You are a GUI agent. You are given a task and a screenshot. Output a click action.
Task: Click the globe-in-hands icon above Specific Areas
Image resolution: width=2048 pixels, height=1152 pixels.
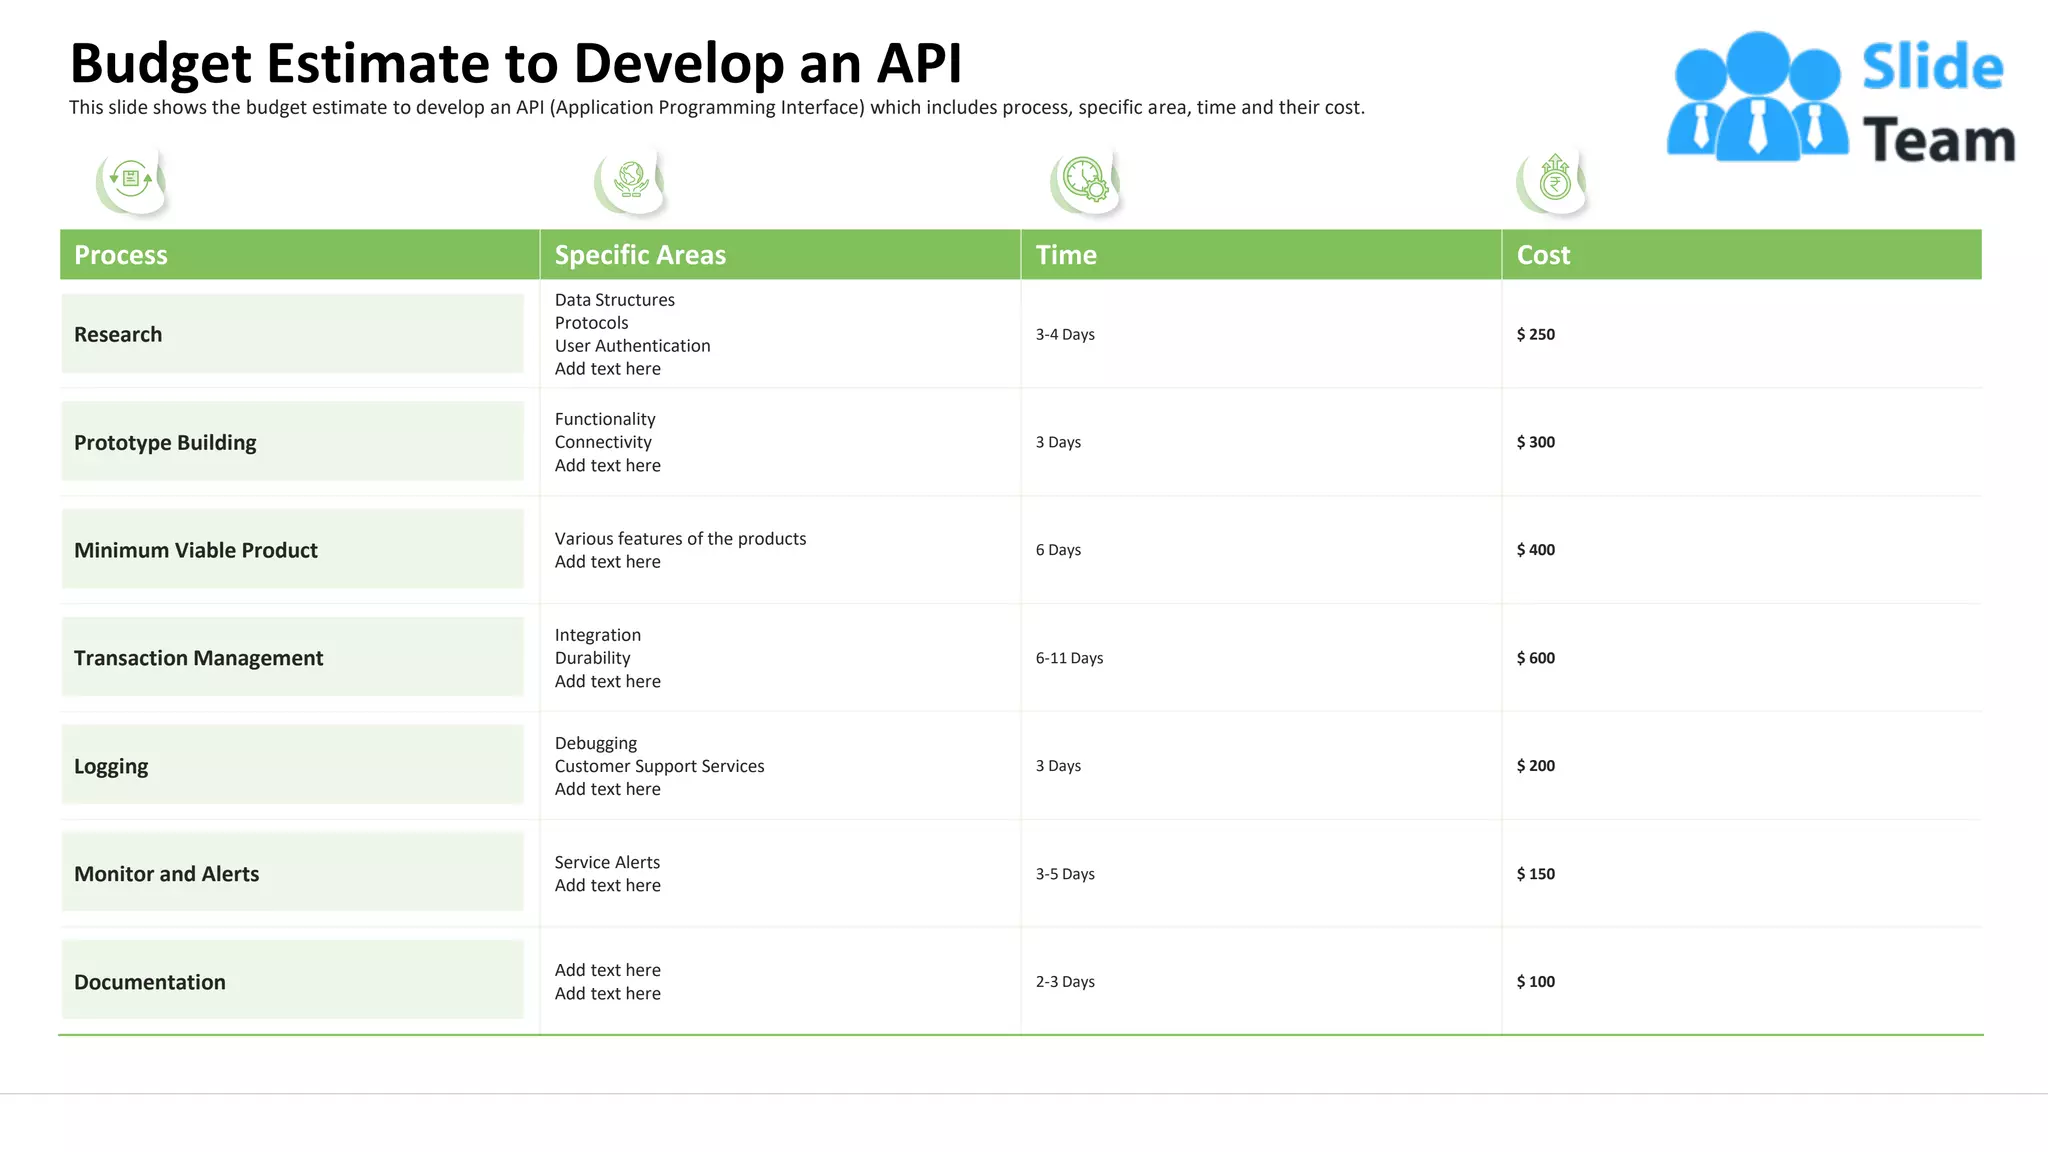click(x=630, y=180)
